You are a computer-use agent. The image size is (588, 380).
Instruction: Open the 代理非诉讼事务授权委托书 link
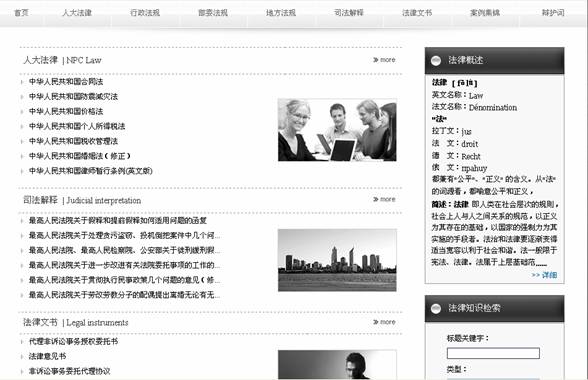point(74,341)
